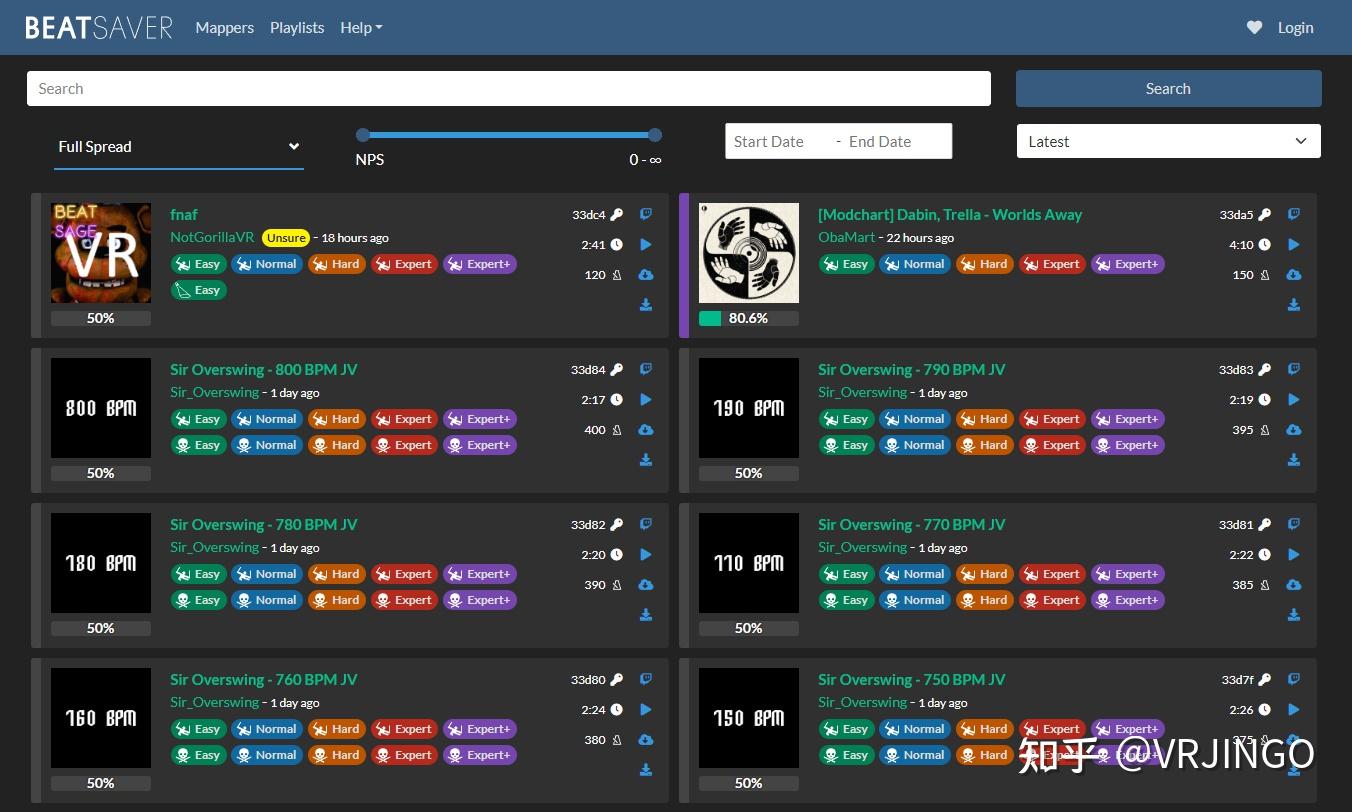Click the Search button
This screenshot has width=1352, height=812.
coord(1168,89)
